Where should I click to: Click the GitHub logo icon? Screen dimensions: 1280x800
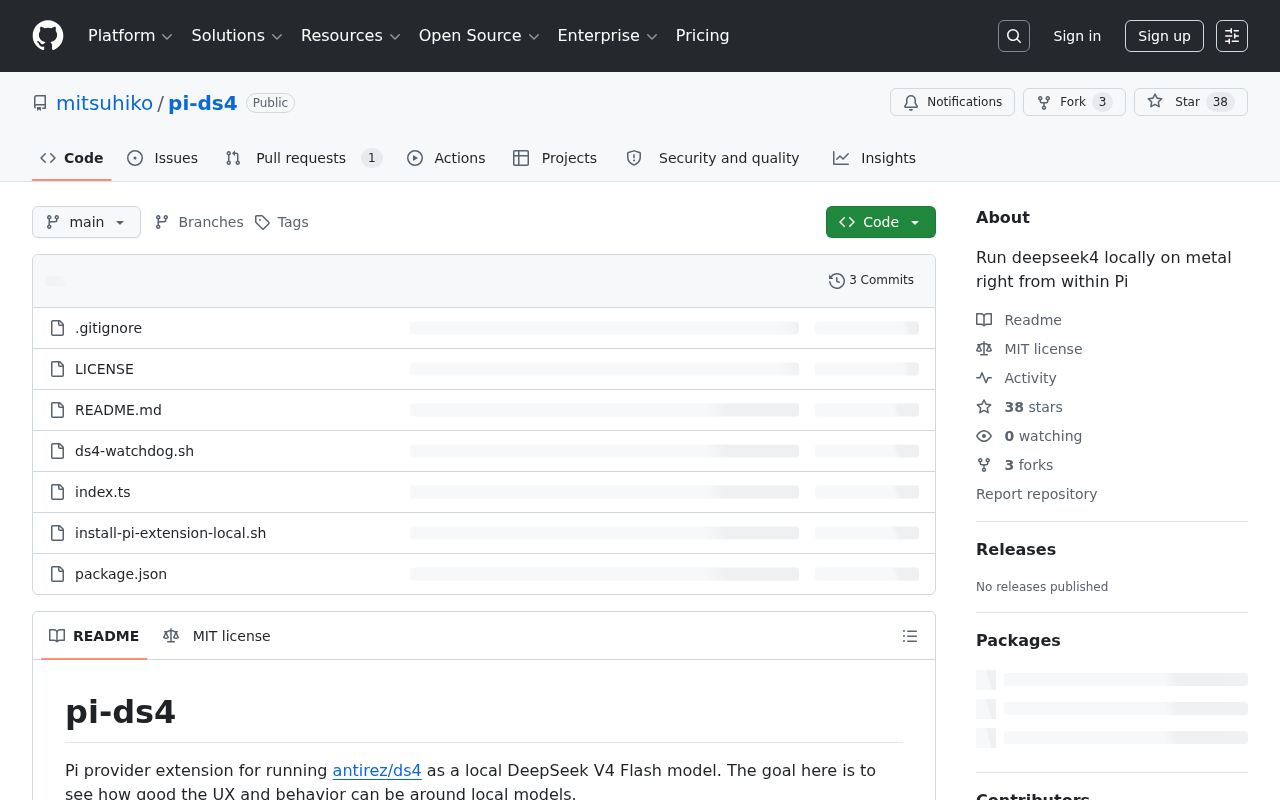click(x=48, y=36)
